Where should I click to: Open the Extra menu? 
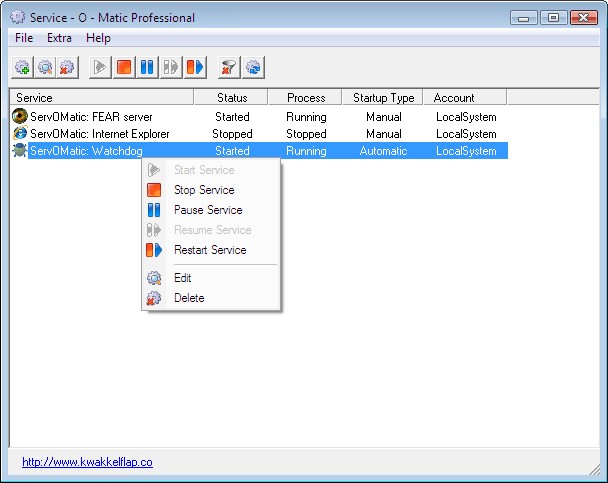(x=59, y=38)
